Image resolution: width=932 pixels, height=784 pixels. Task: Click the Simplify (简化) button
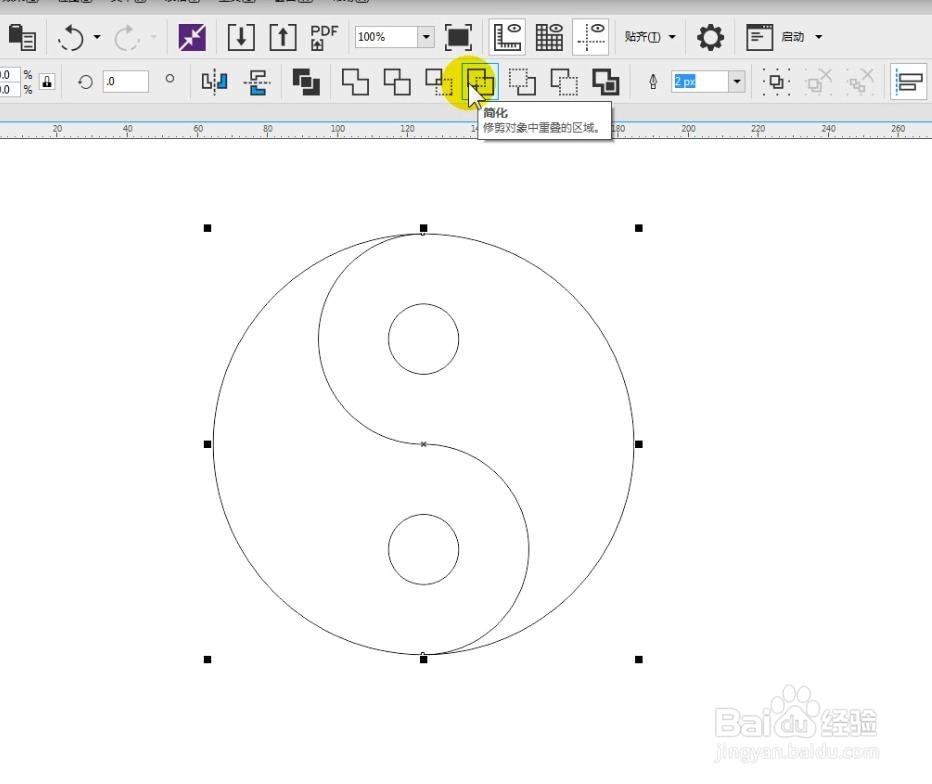[x=480, y=81]
